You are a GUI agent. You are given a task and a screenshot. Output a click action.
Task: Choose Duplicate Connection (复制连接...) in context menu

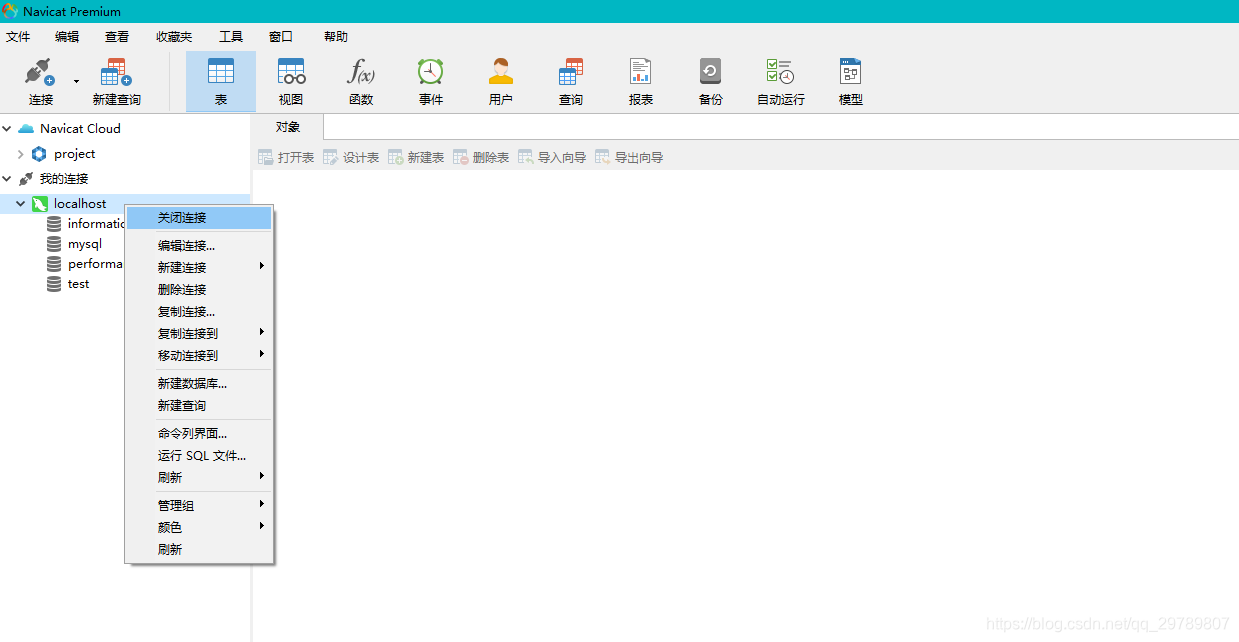(199, 311)
